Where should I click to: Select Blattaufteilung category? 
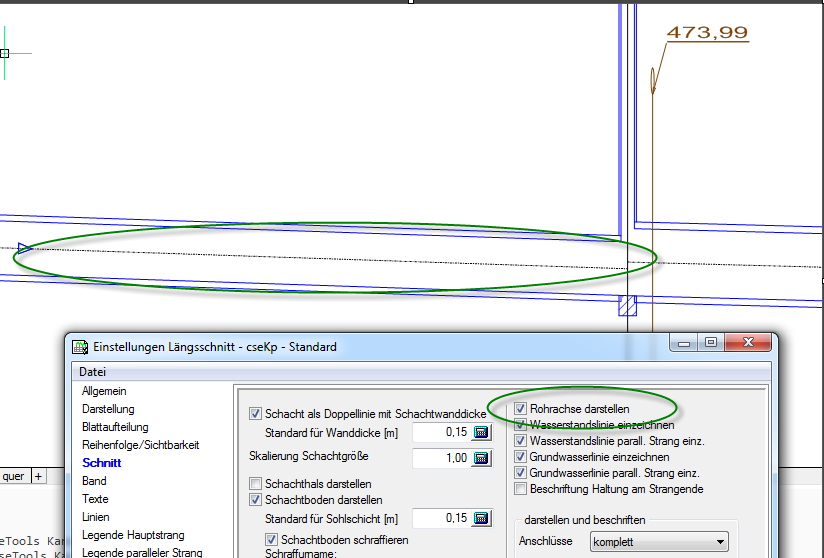115,427
